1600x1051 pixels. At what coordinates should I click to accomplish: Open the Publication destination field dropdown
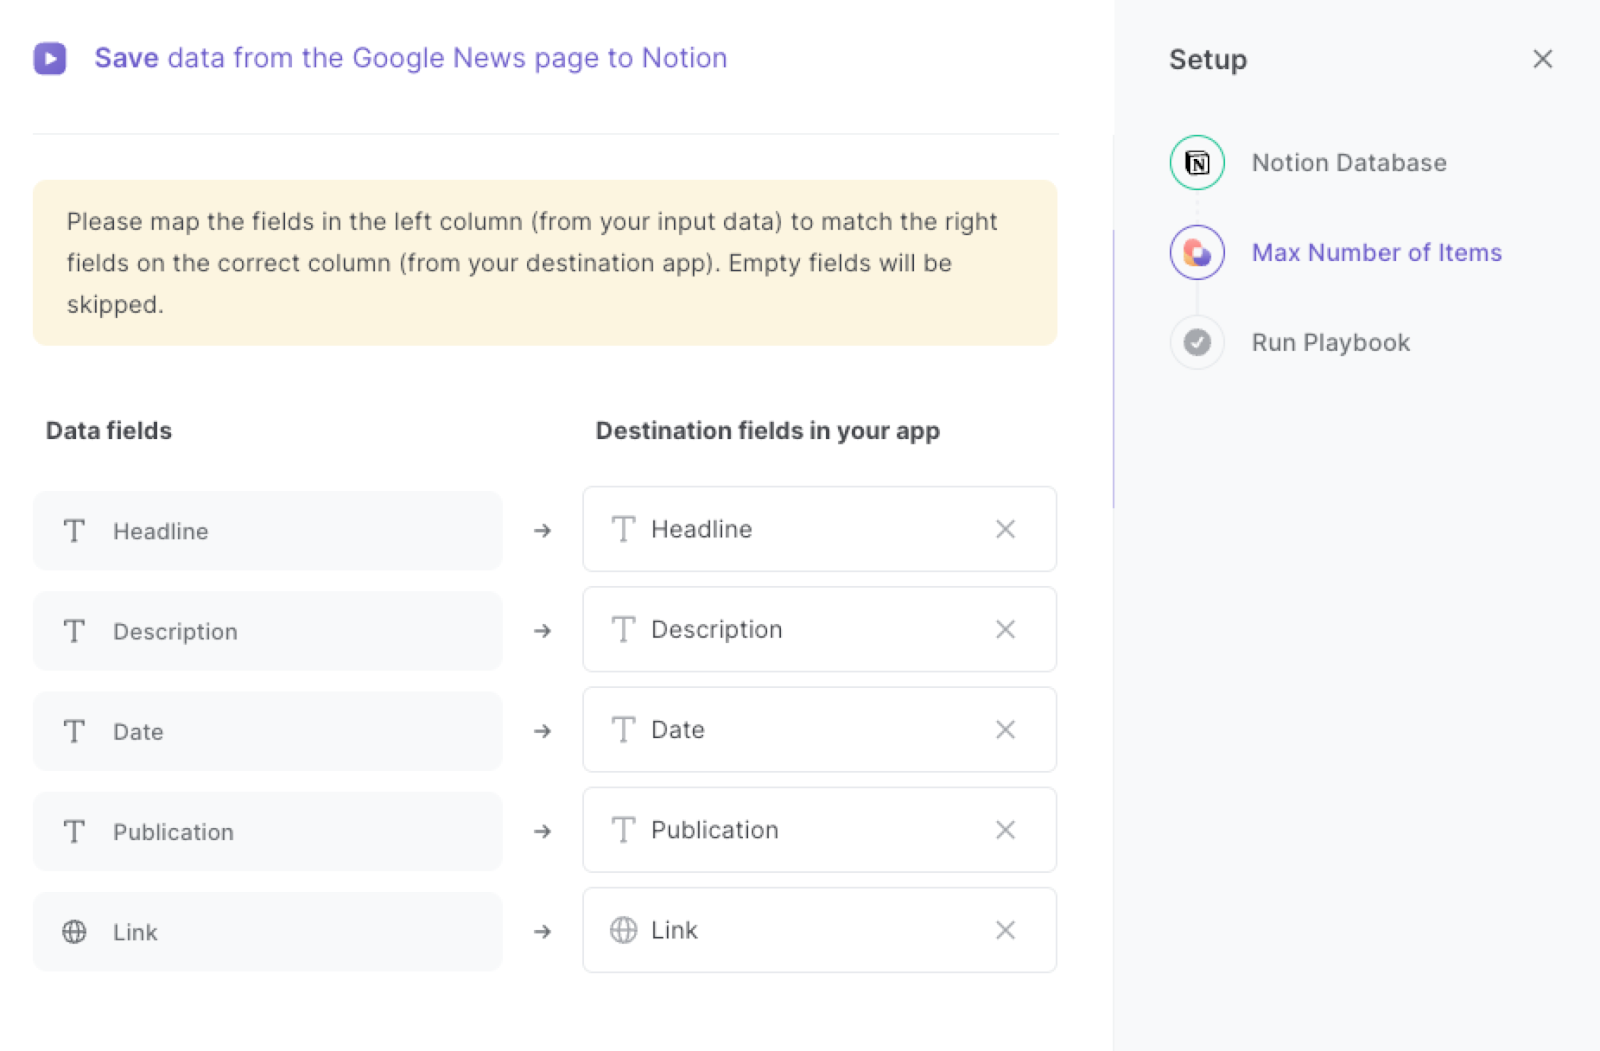[820, 830]
